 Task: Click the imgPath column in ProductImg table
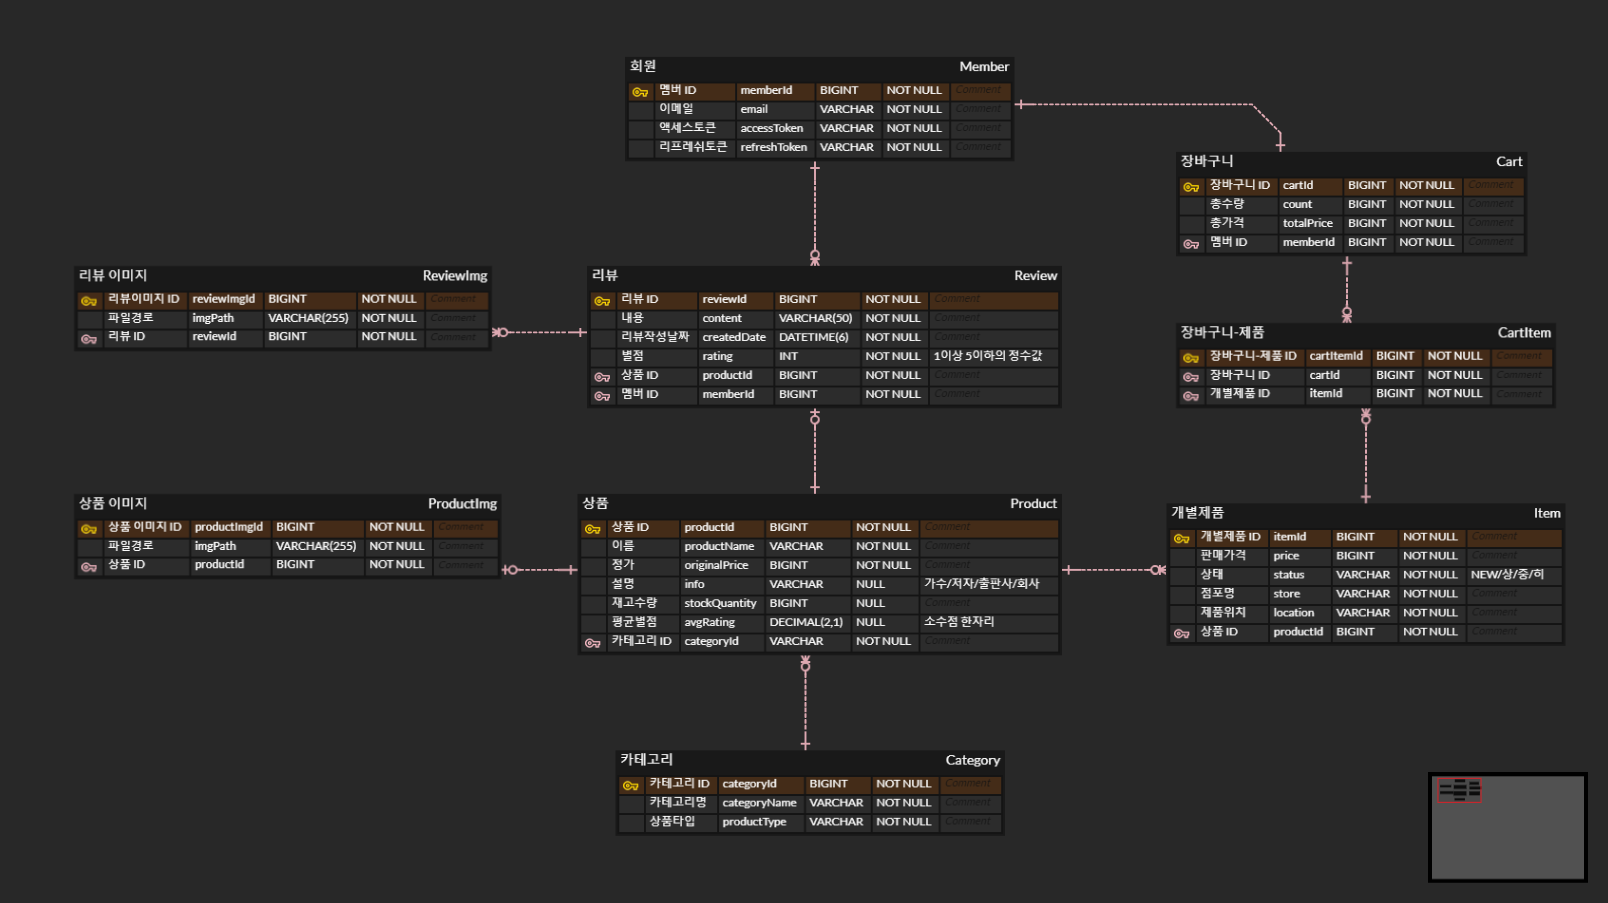[215, 547]
